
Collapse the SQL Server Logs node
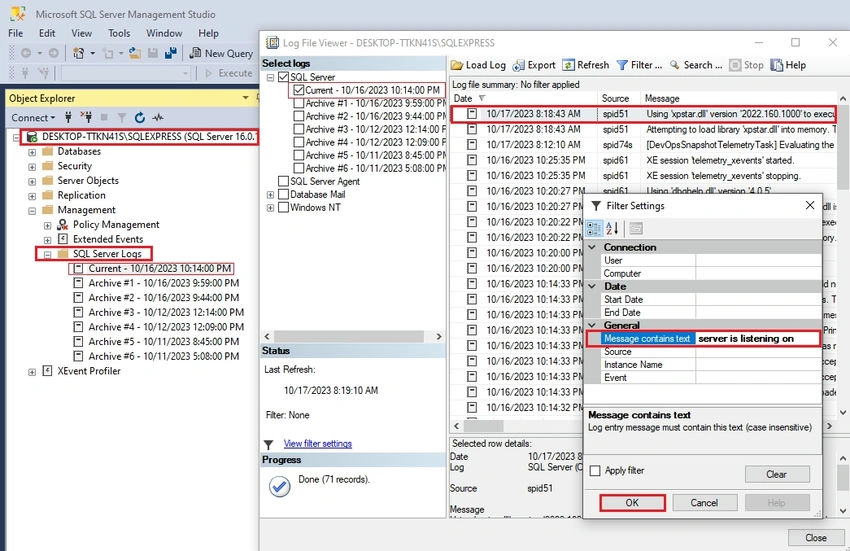(48, 254)
